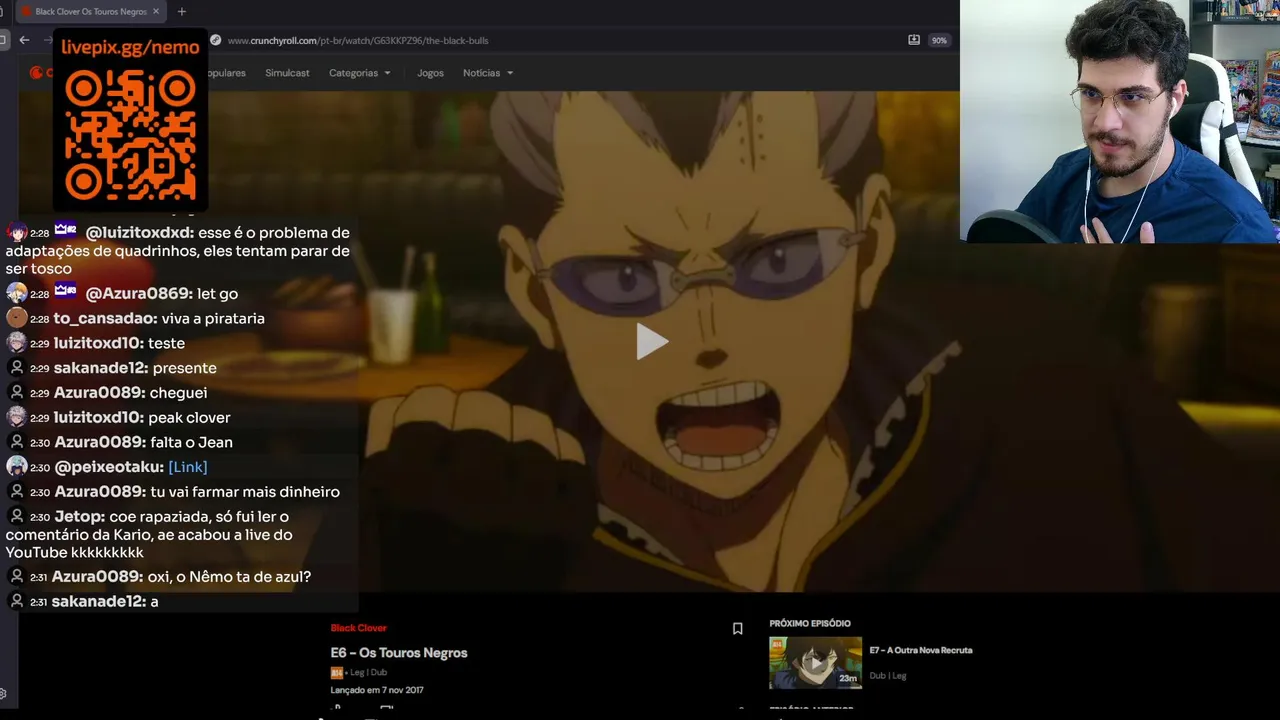Add episode to watchlist bookmark icon

[737, 629]
